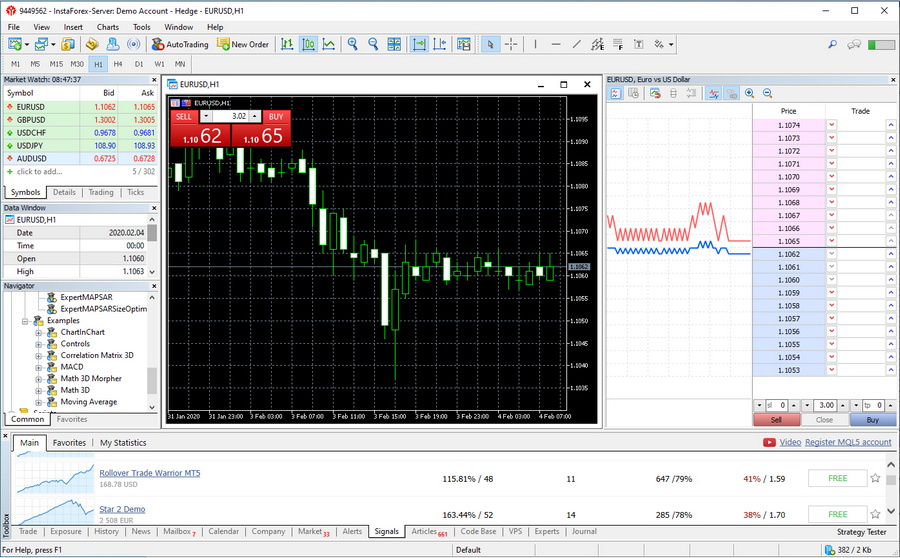This screenshot has width=900, height=558.
Task: Click the Navigator panel vertical scrollbar
Action: 152,380
